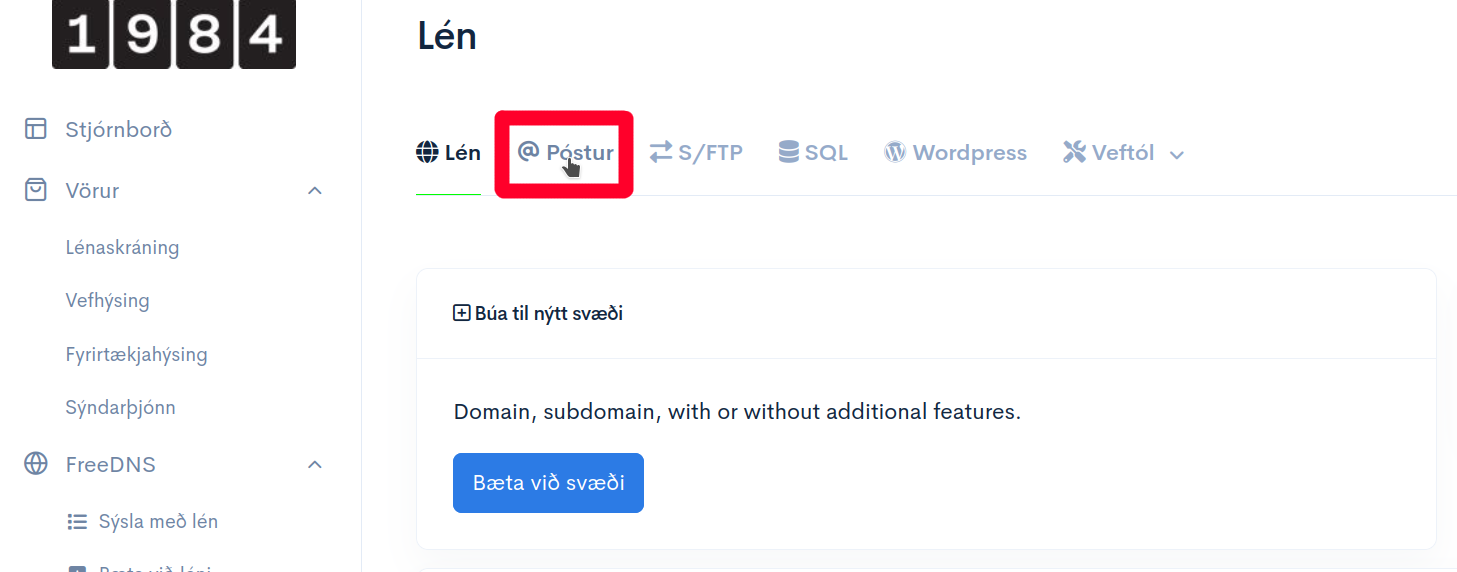Switch to the Póstur tab
1457x572 pixels.
566,153
